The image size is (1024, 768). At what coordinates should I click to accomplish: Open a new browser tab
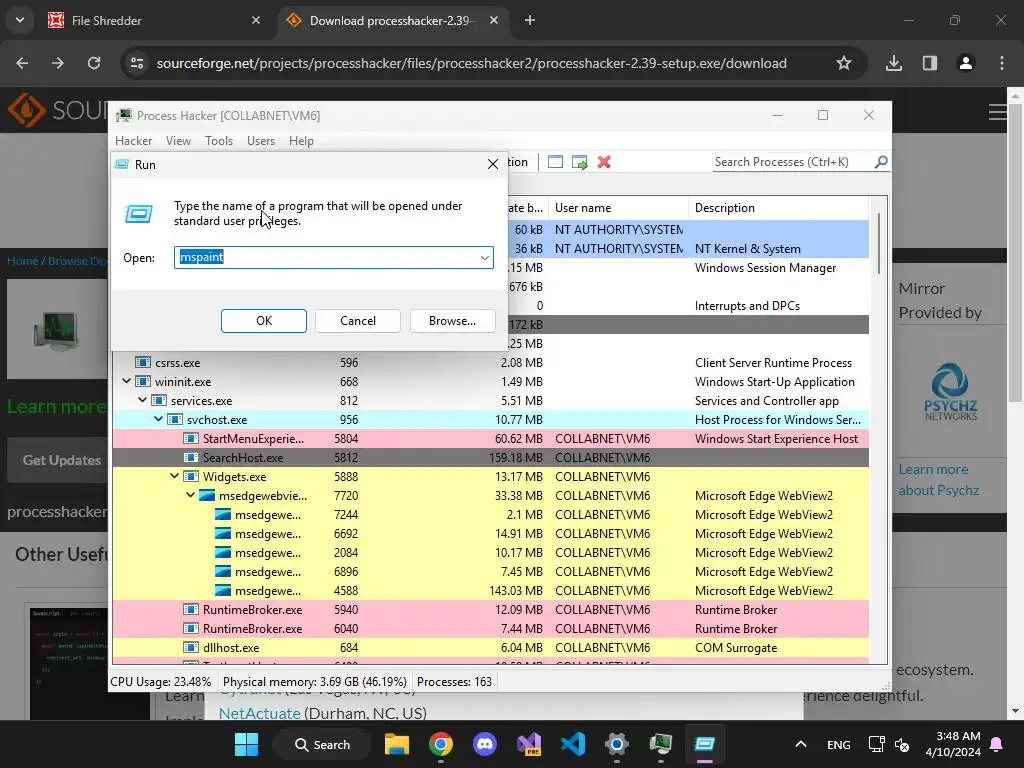tap(530, 20)
